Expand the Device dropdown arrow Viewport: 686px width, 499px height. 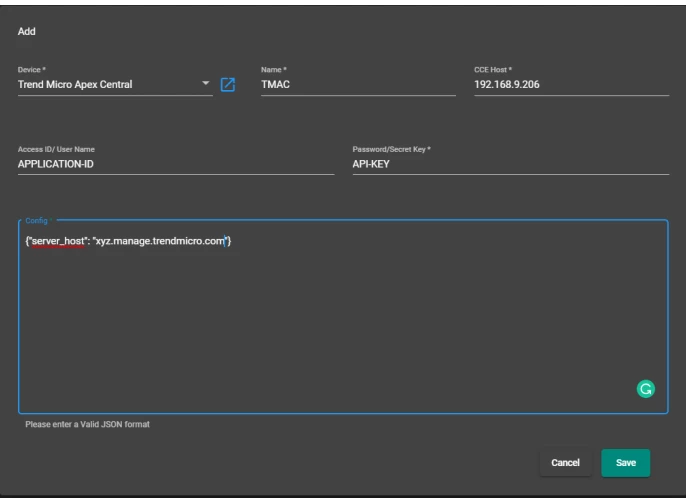(205, 83)
